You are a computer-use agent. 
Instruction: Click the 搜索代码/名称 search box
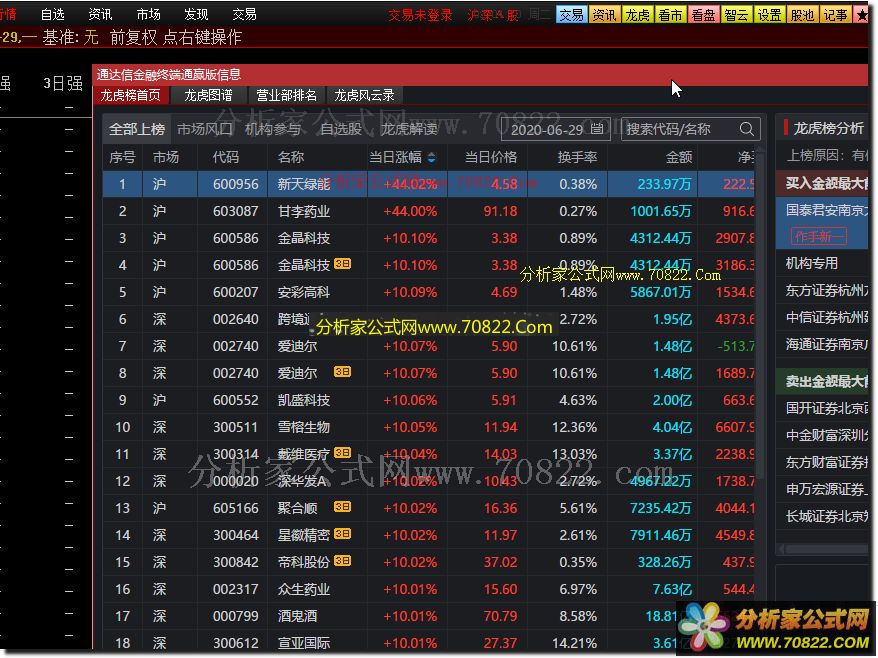point(690,129)
